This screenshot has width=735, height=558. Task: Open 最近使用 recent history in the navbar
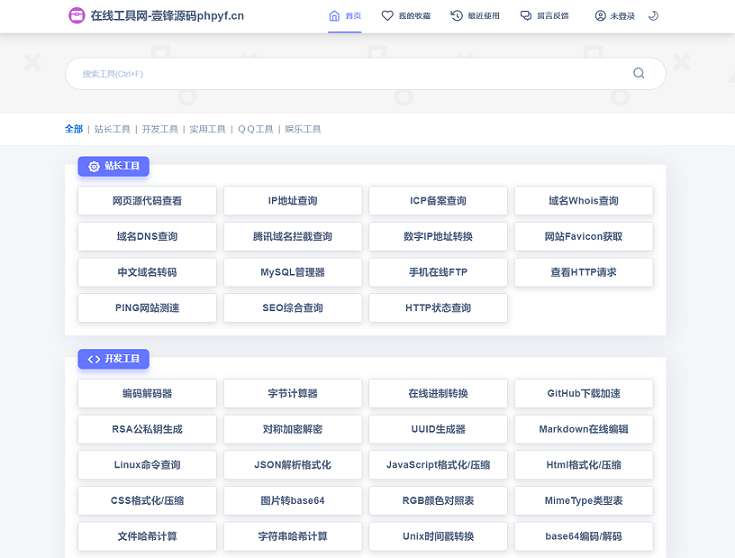click(x=475, y=16)
